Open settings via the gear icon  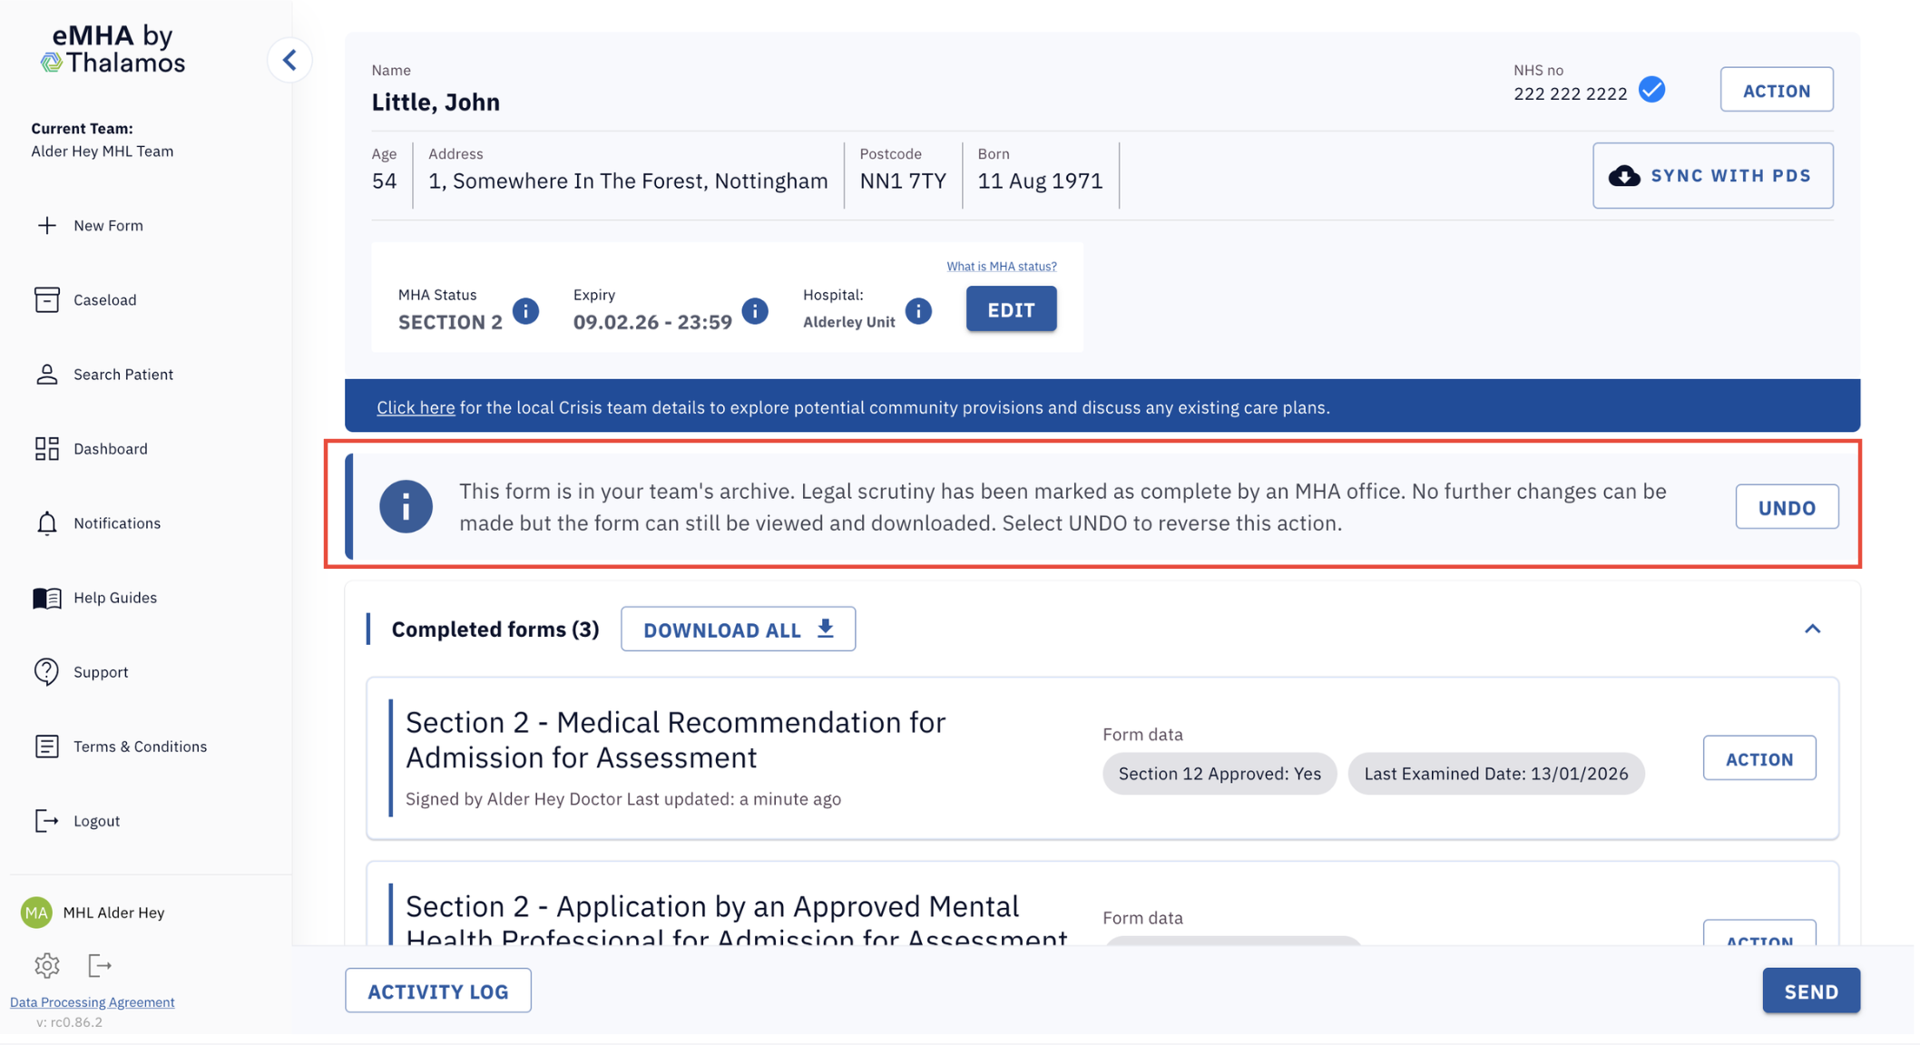[47, 965]
